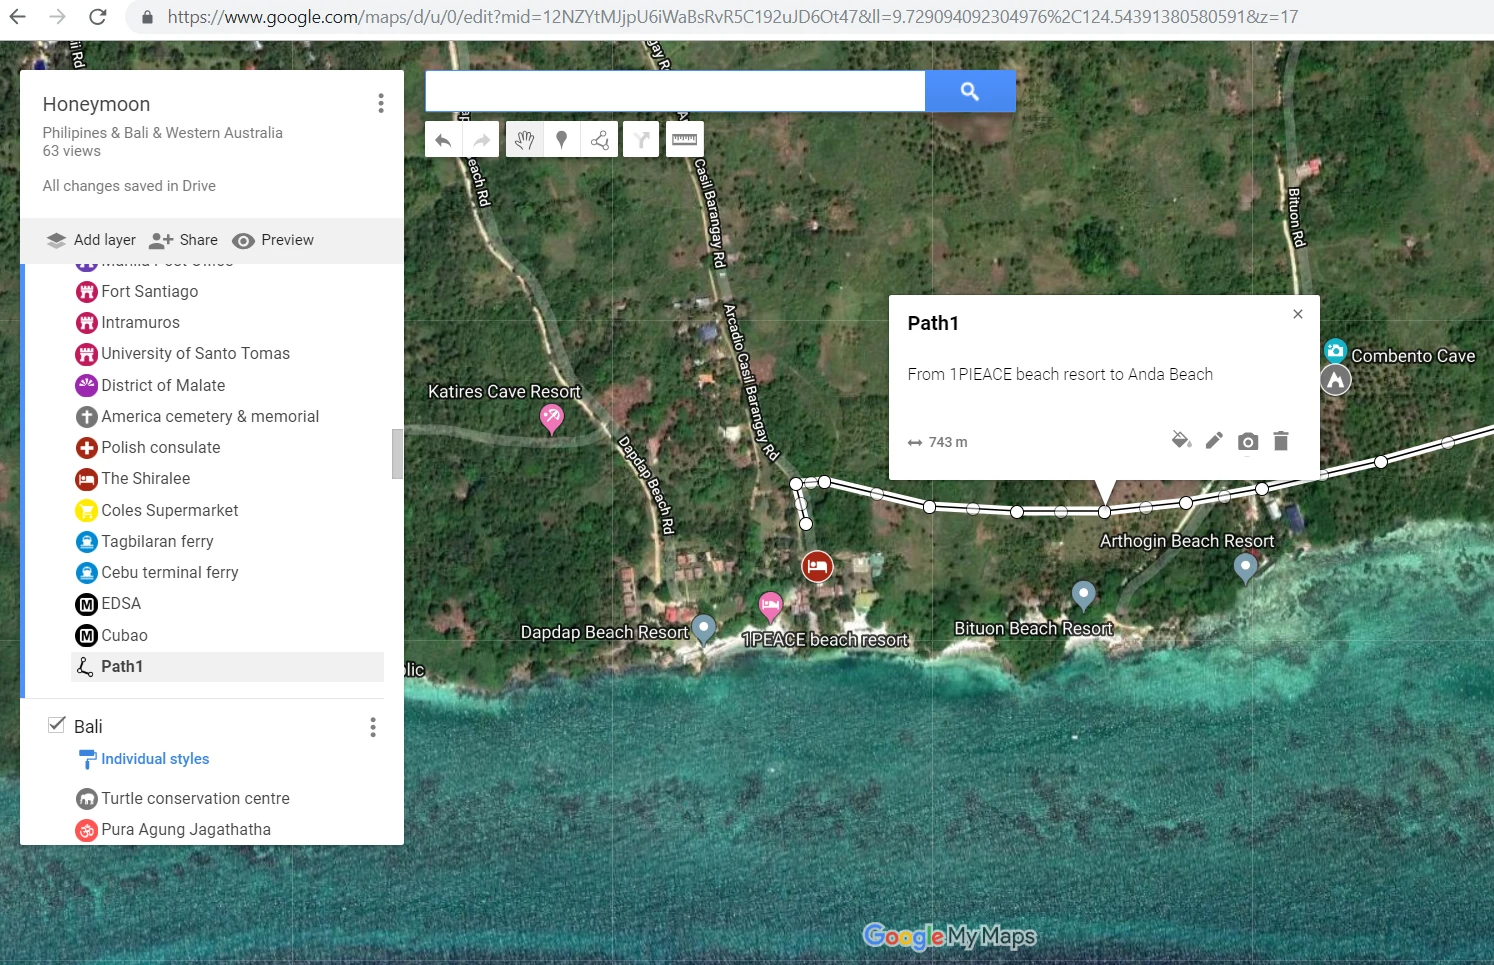This screenshot has width=1494, height=965.
Task: Click the map search input field
Action: [675, 91]
